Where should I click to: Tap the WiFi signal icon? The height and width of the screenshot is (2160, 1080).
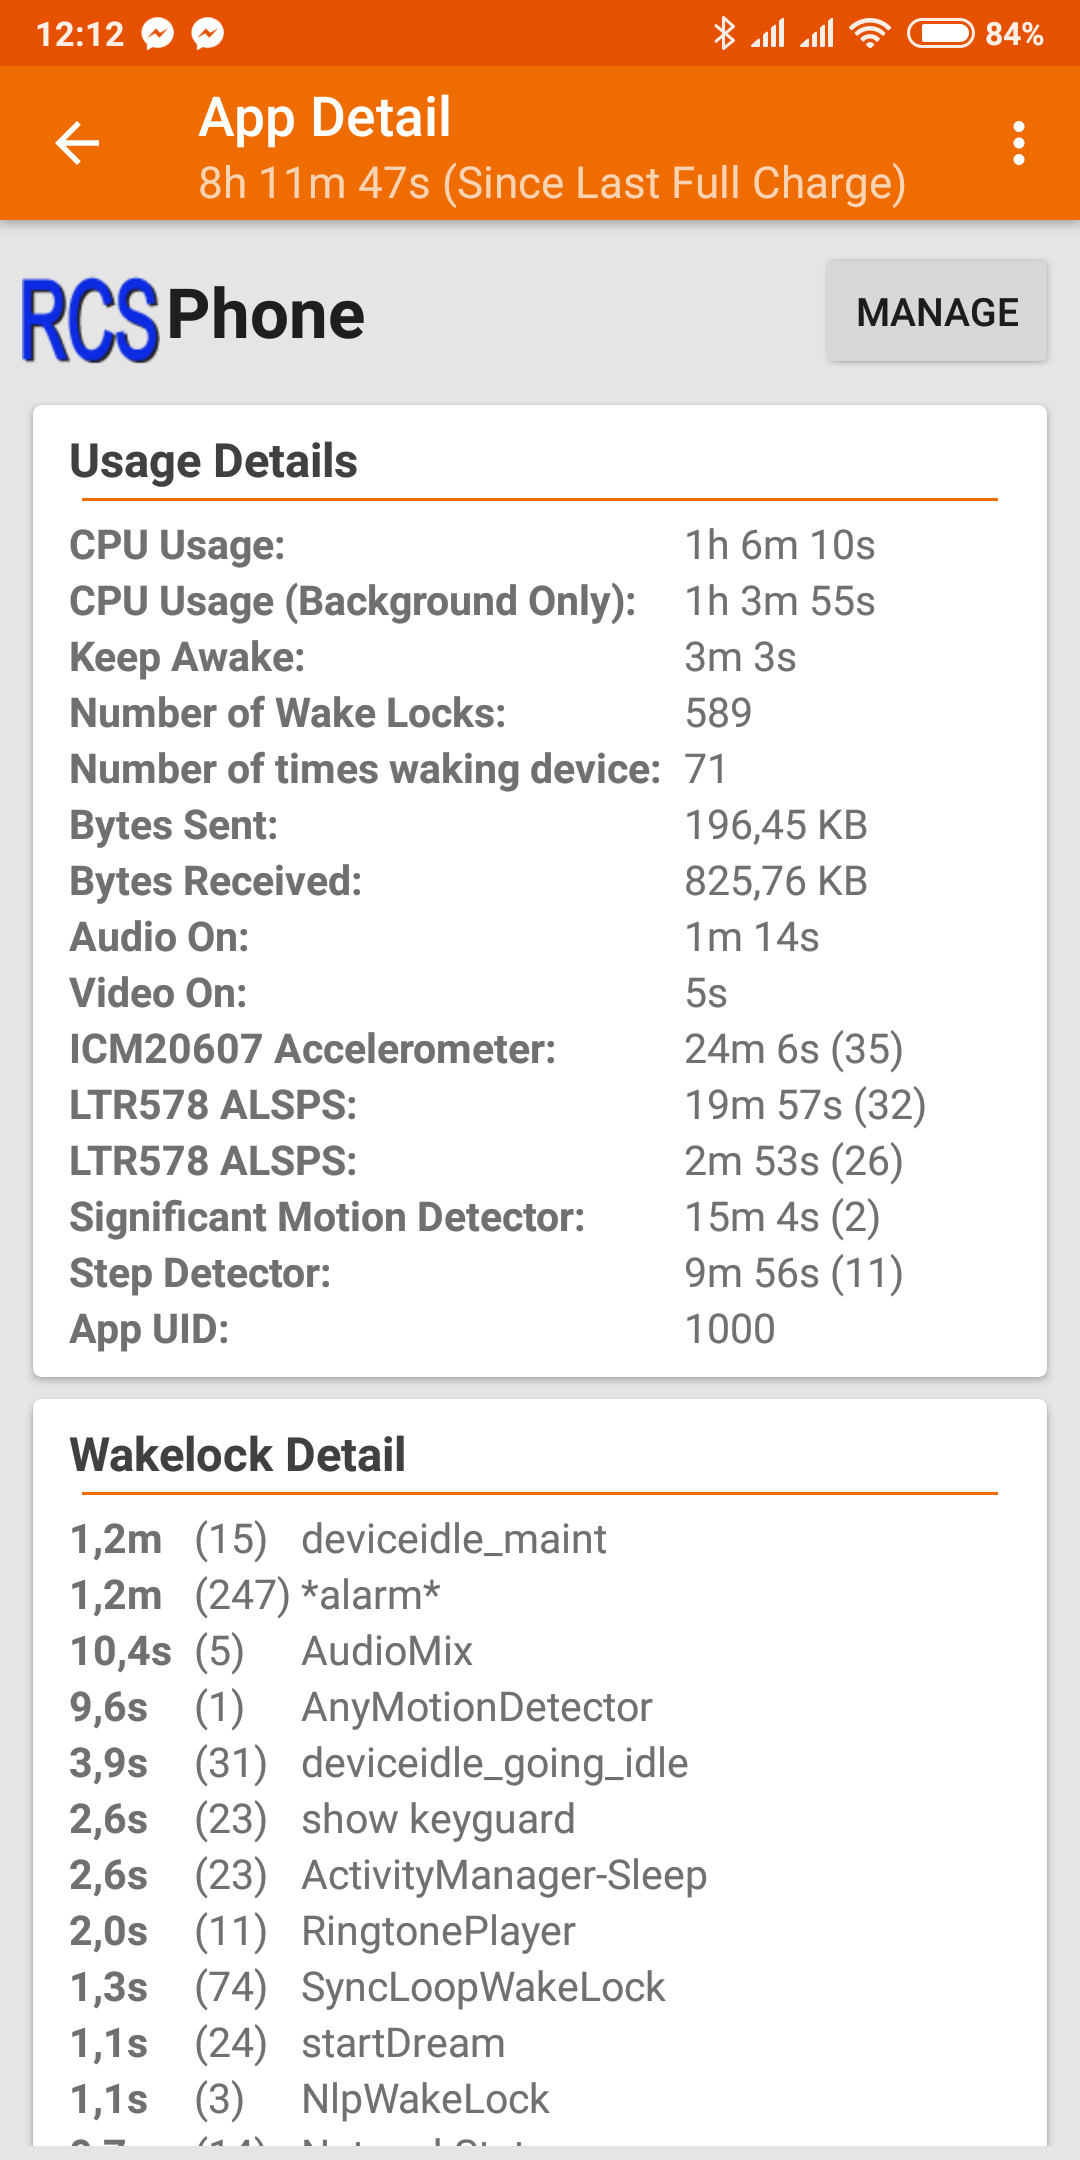(869, 34)
